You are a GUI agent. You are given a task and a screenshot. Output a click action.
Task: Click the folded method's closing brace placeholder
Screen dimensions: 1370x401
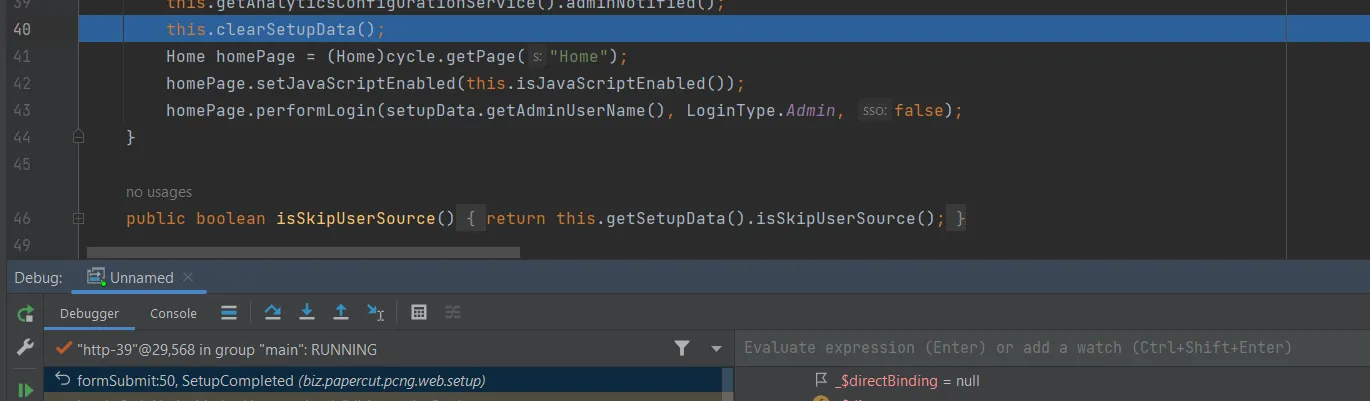pos(959,218)
